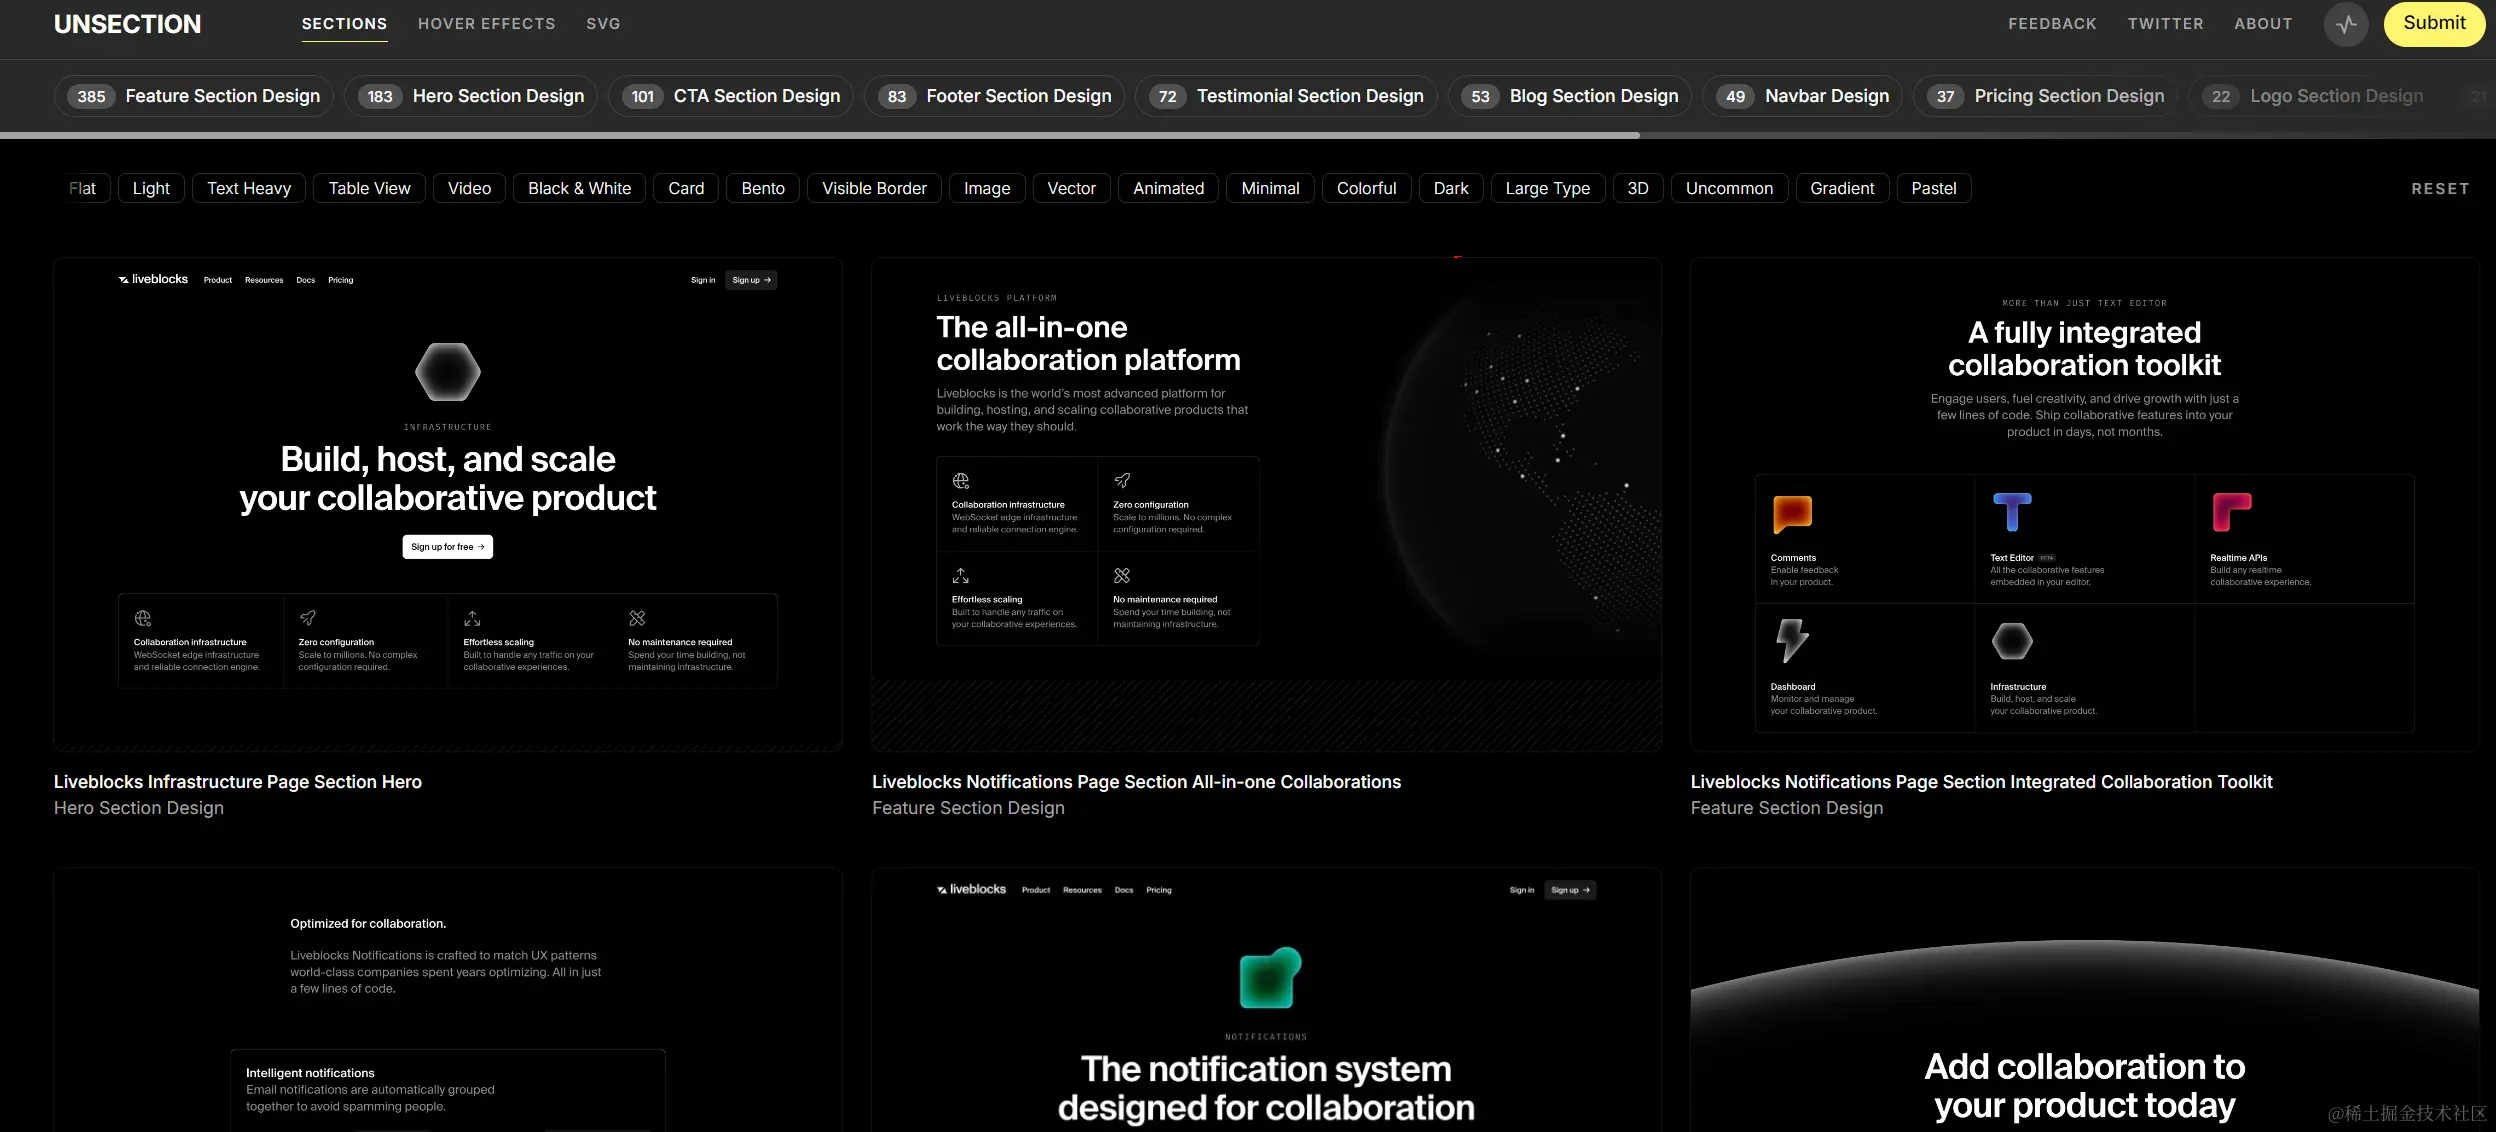Switch to the Hover Effects tab
Viewport: 2496px width, 1132px height.
pyautogui.click(x=486, y=24)
